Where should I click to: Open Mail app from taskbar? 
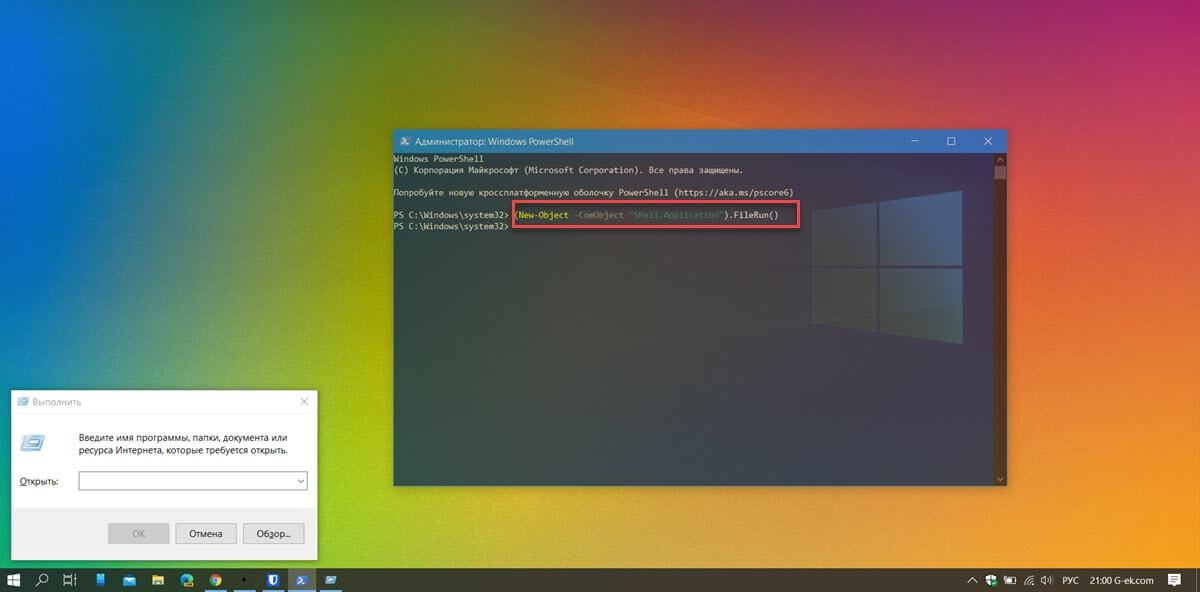pos(129,580)
